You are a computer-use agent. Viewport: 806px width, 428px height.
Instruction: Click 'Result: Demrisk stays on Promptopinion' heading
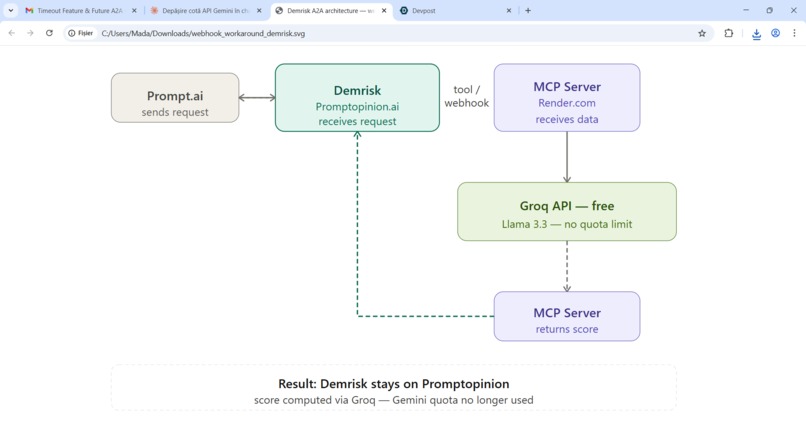(394, 384)
